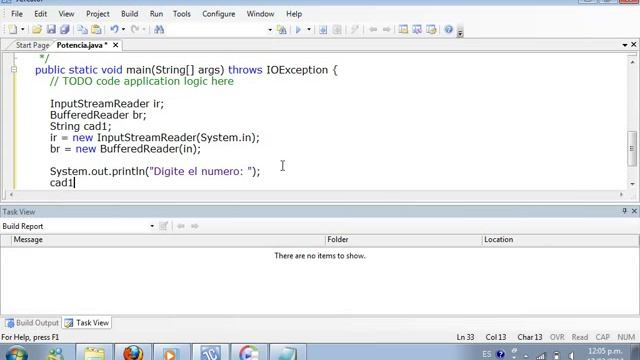Click the Copy toolbar icon
Screen dimensions: 640x360
(x=82, y=29)
